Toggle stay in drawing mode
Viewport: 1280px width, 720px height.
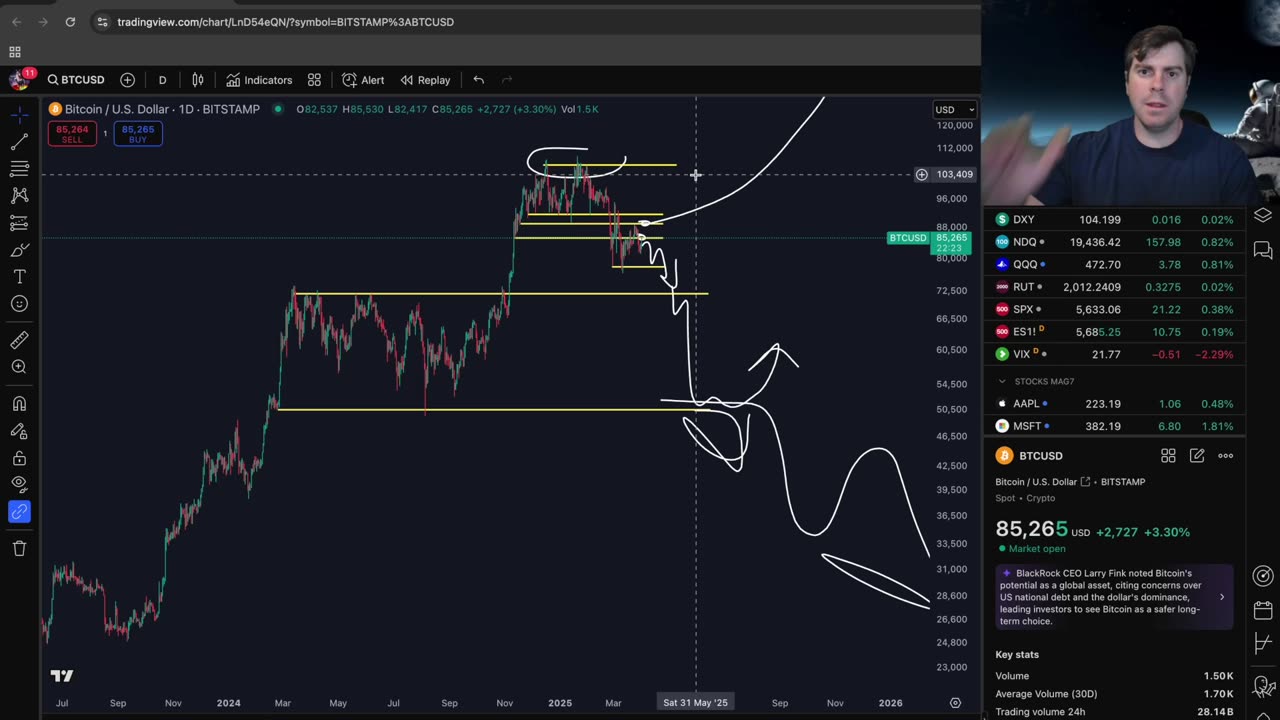click(x=19, y=431)
